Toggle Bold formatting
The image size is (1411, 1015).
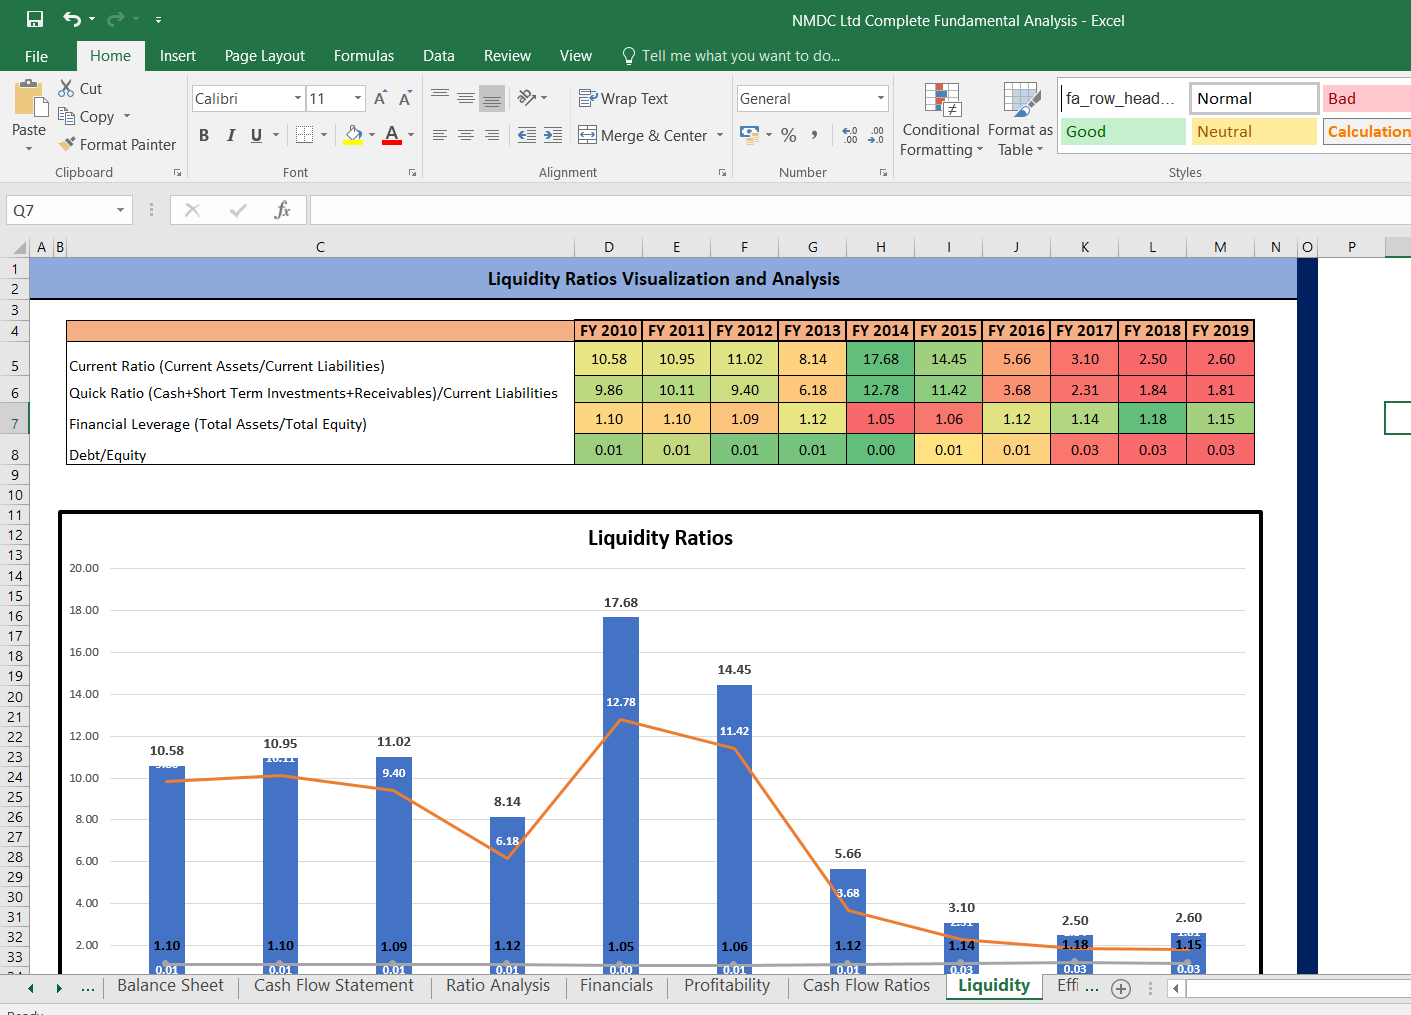coord(204,135)
